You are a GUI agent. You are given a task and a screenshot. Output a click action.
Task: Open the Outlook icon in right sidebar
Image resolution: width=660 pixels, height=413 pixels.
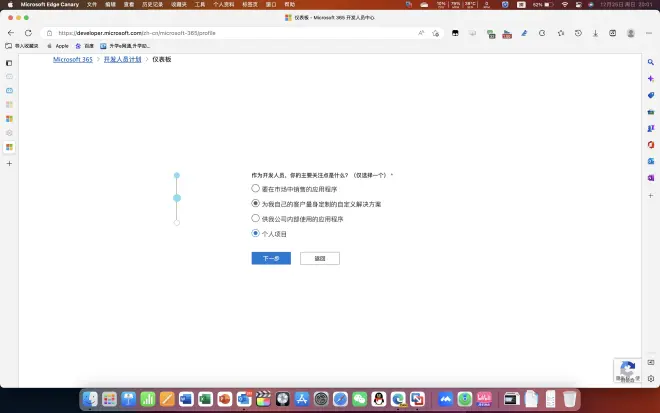(651, 161)
